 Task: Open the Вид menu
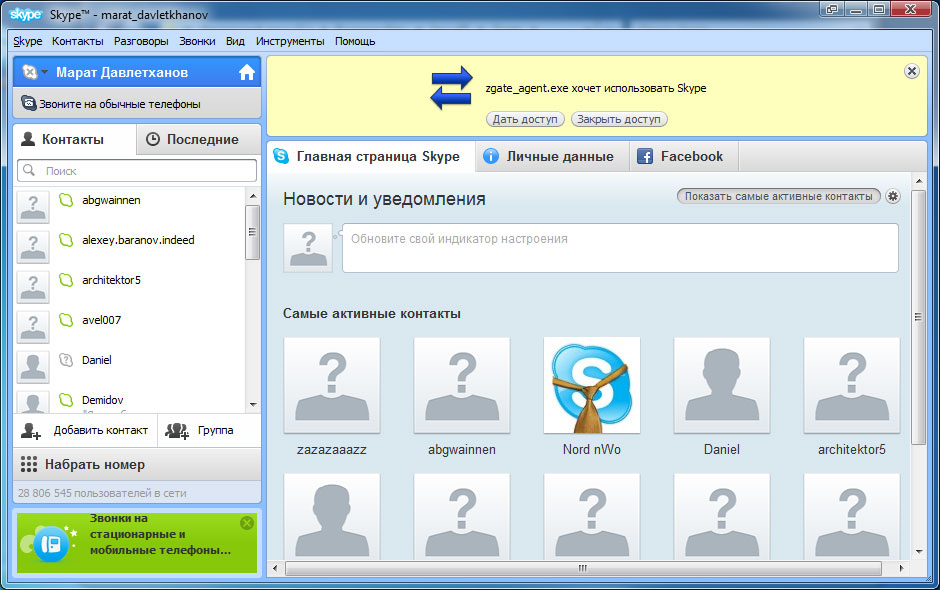click(x=235, y=41)
